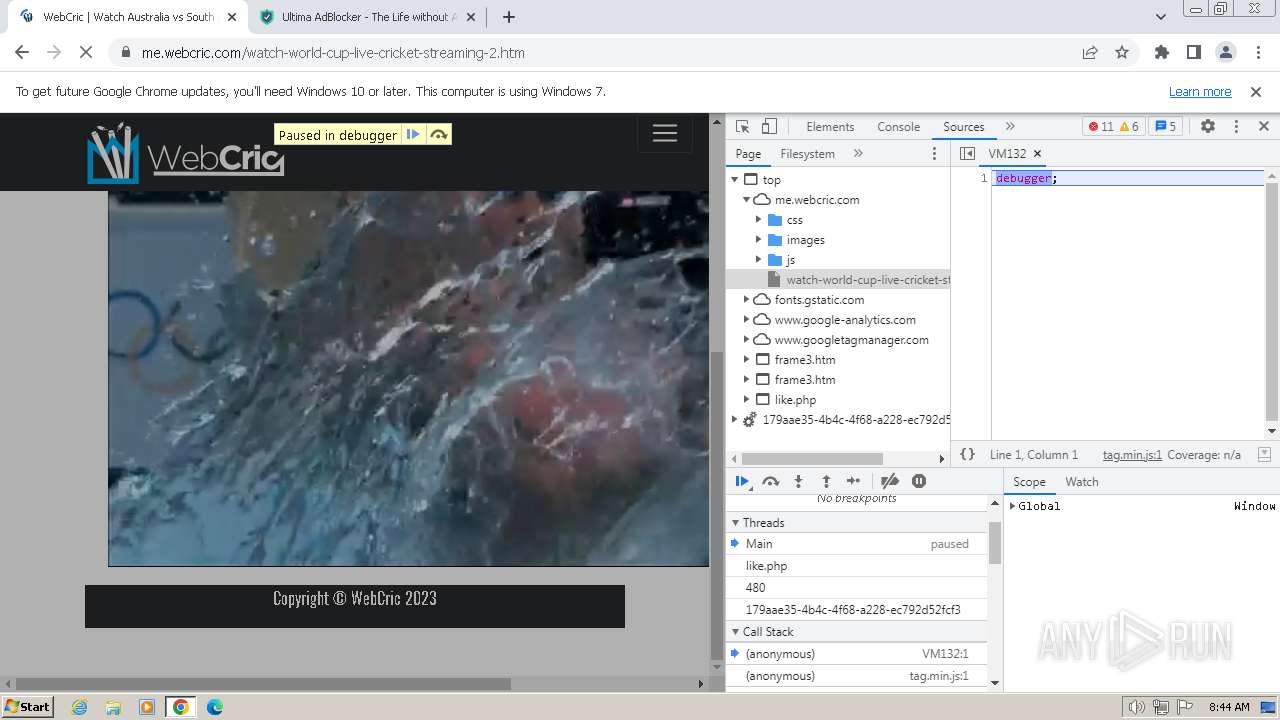1280x720 pixels.
Task: Open tag.min.js:1 source link
Action: [x=1132, y=455]
